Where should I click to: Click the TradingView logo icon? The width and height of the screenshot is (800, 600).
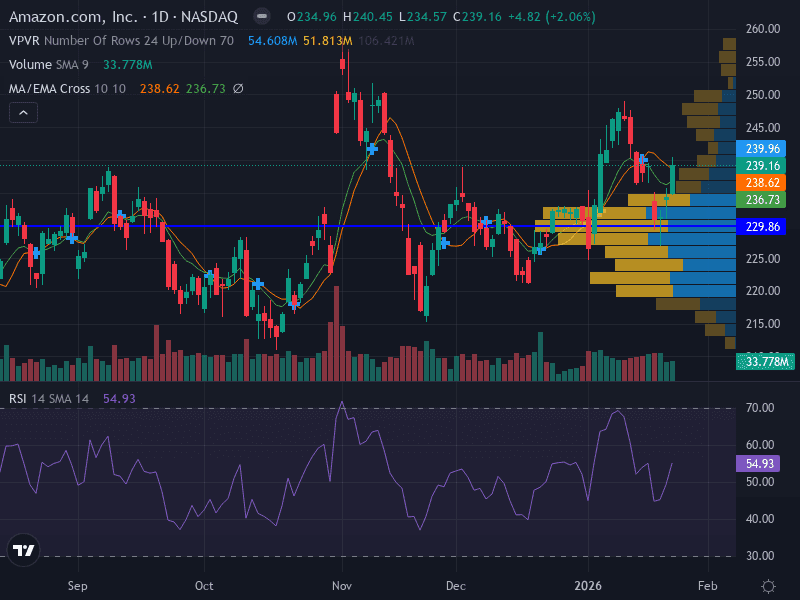point(23,550)
